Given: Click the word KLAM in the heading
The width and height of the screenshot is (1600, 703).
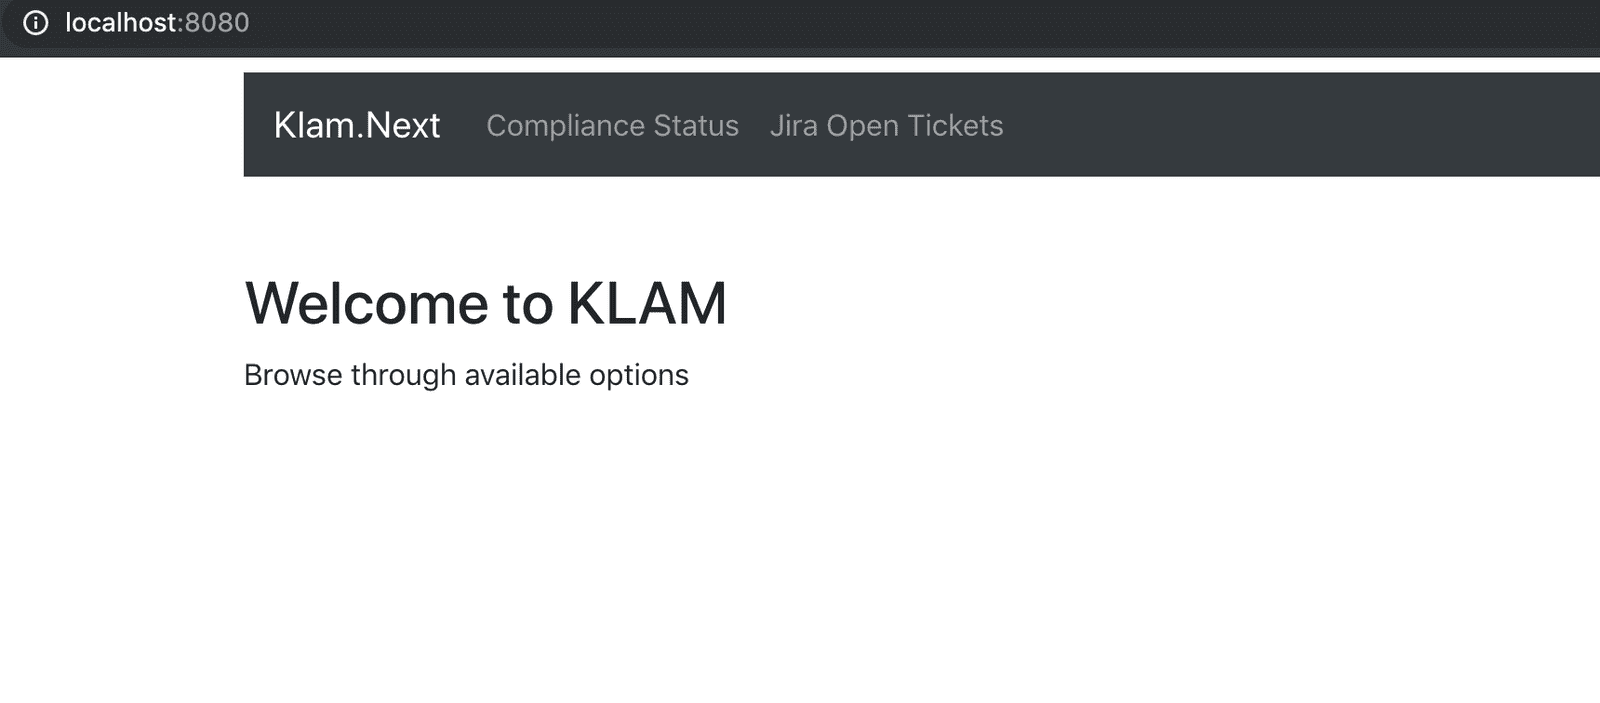Looking at the screenshot, I should pos(647,303).
